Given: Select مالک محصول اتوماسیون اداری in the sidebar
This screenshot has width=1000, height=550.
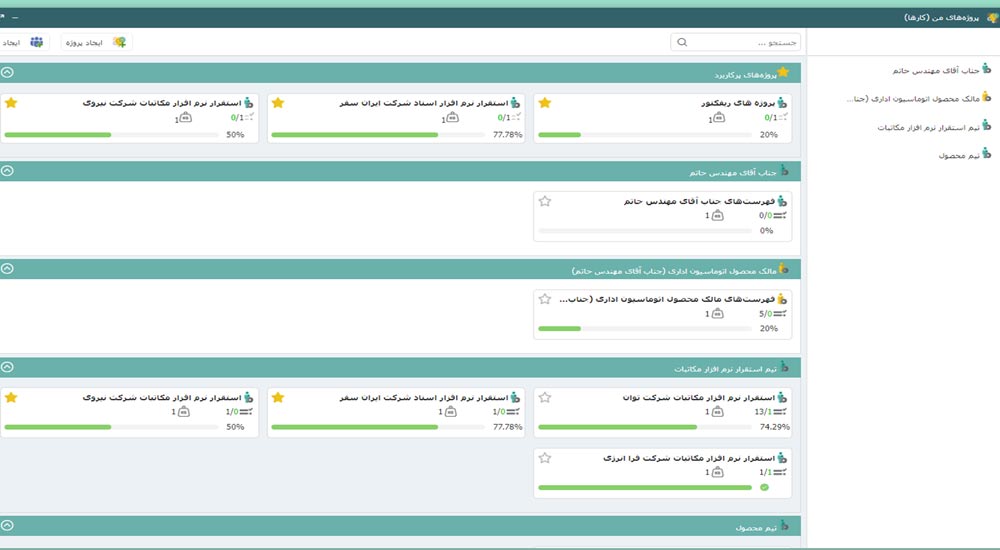Looking at the screenshot, I should tap(913, 99).
